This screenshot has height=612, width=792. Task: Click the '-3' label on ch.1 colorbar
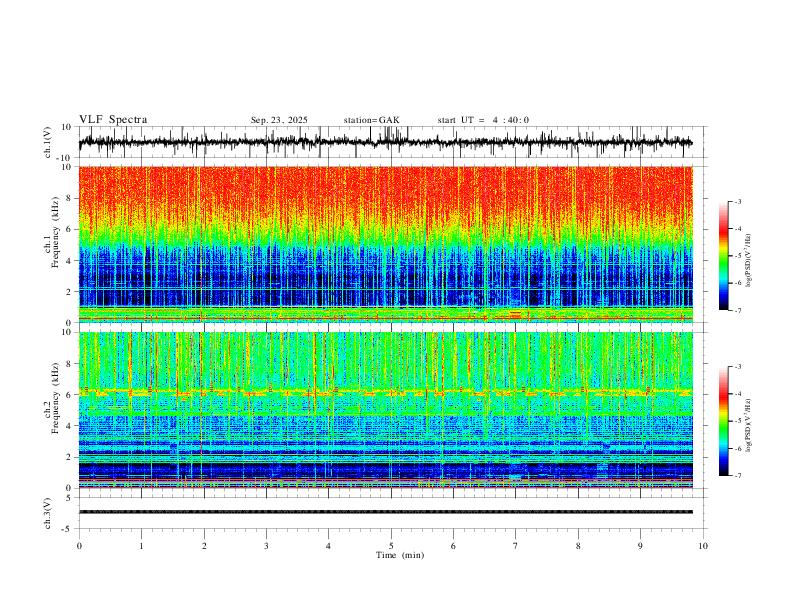point(737,201)
